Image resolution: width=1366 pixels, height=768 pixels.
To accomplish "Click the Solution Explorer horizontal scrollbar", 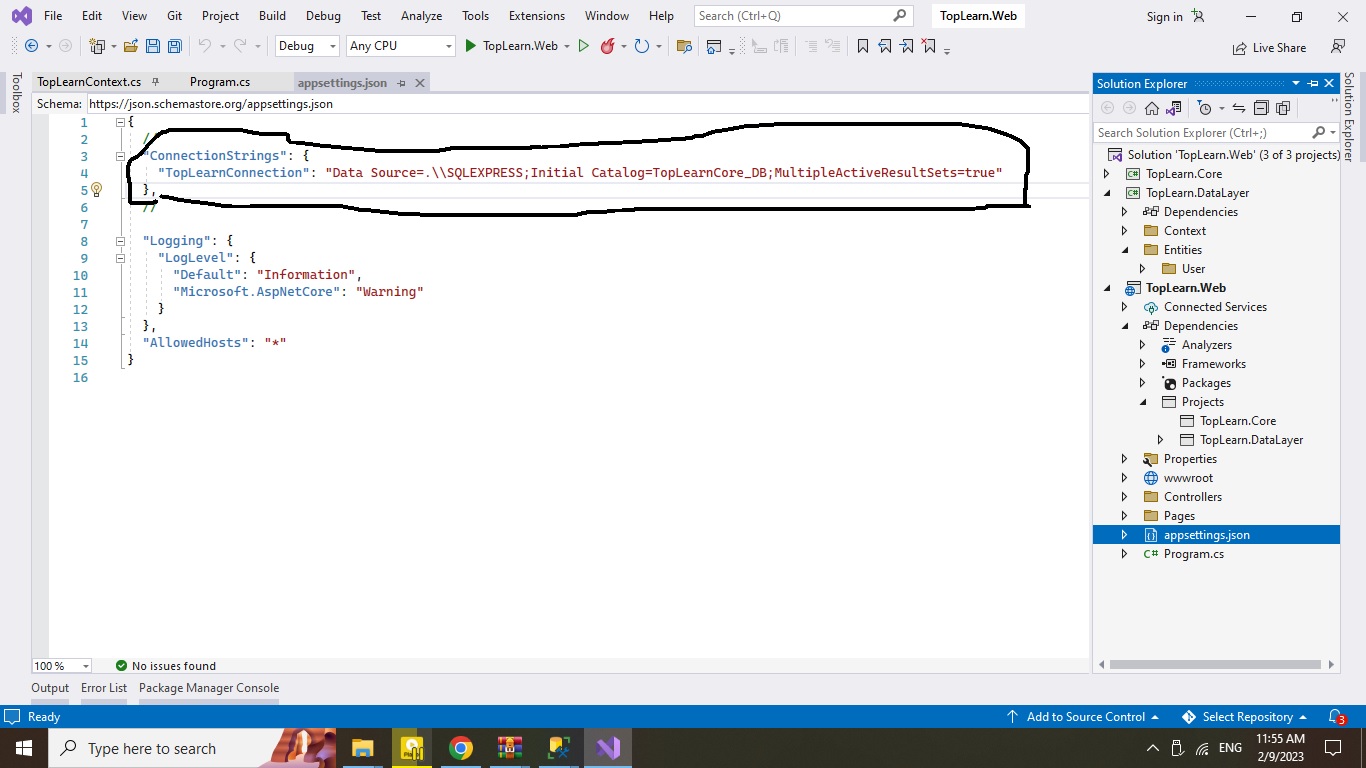I will click(1215, 665).
